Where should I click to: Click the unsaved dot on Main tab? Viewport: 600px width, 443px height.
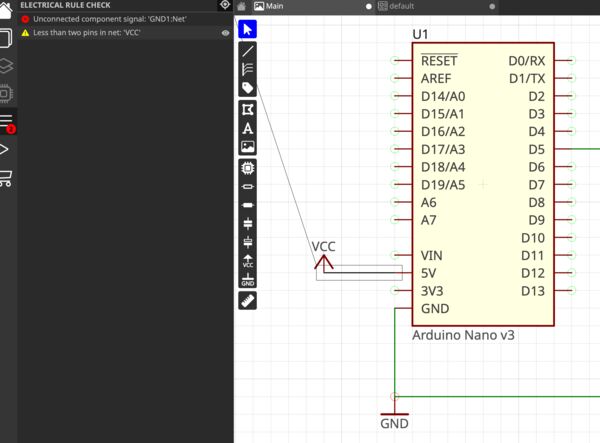coord(368,7)
